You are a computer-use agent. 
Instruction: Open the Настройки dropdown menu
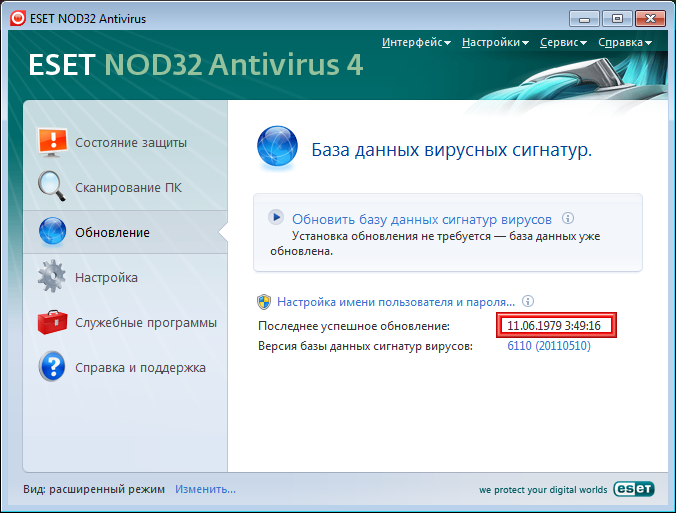point(495,42)
